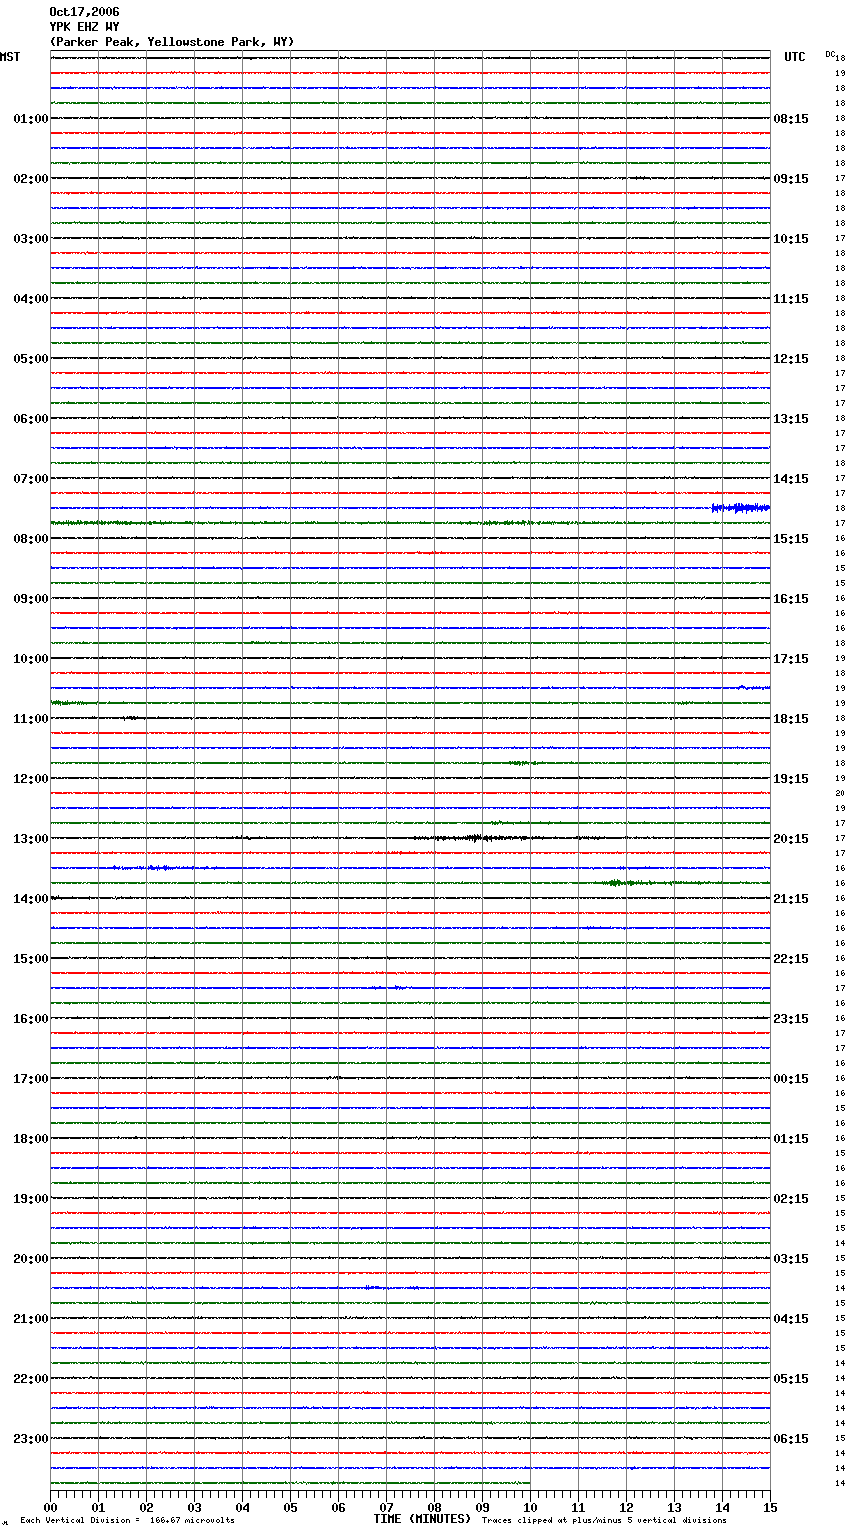850x1534 pixels.
Task: Click the 'UTC' timezone label
Action: click(x=795, y=57)
